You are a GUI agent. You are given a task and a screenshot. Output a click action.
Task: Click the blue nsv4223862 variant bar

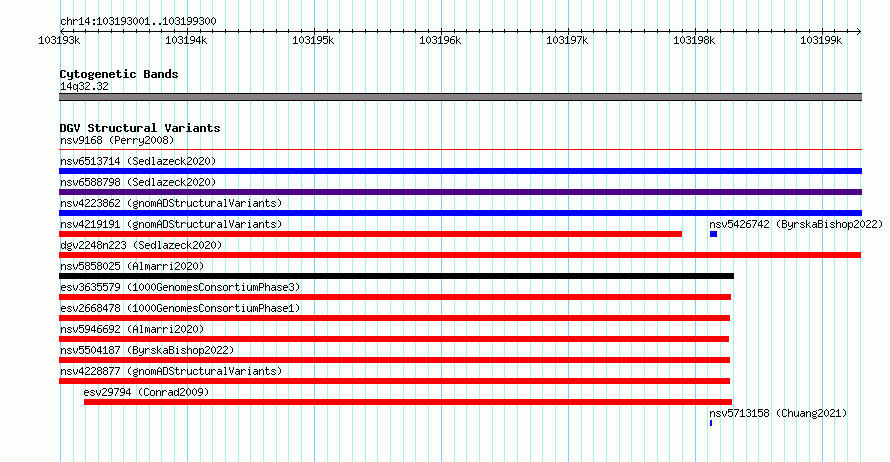click(460, 213)
